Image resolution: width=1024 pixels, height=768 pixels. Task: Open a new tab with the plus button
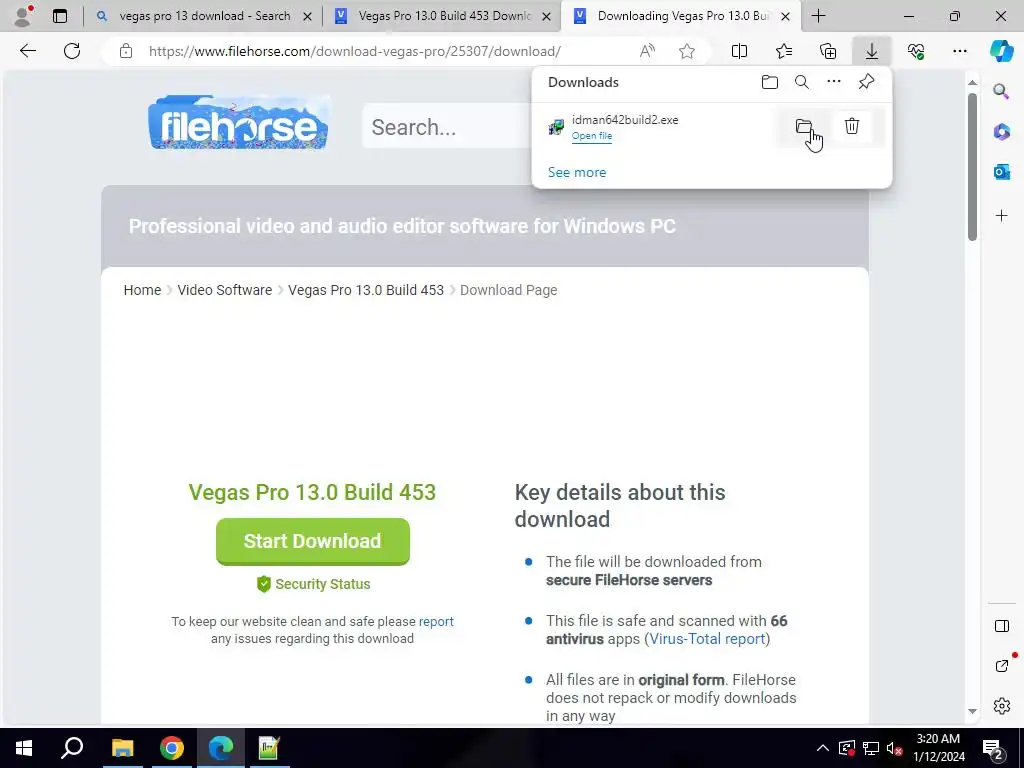point(818,16)
